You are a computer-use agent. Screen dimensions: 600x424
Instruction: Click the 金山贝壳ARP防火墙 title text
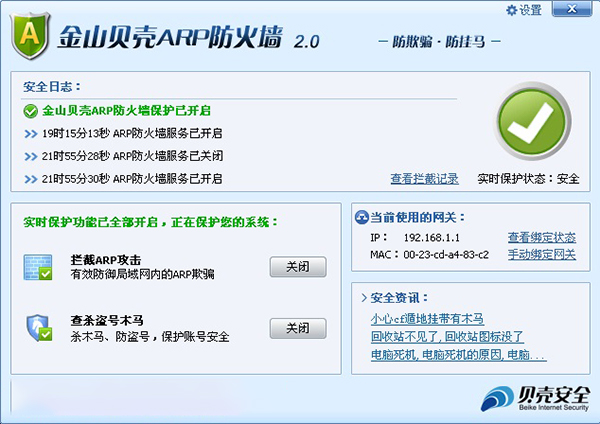click(171, 38)
